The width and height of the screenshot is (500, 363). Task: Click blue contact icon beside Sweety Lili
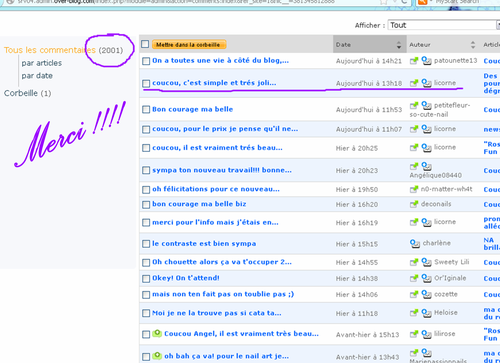(426, 262)
